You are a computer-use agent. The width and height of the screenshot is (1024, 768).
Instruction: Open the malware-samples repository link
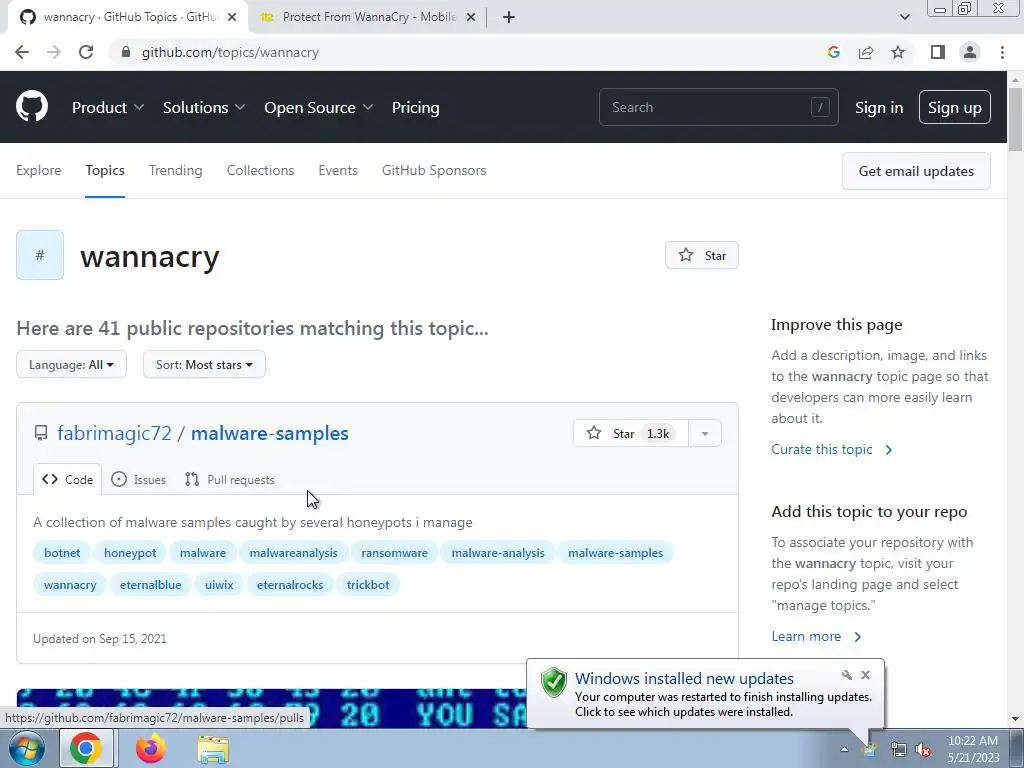pos(270,433)
